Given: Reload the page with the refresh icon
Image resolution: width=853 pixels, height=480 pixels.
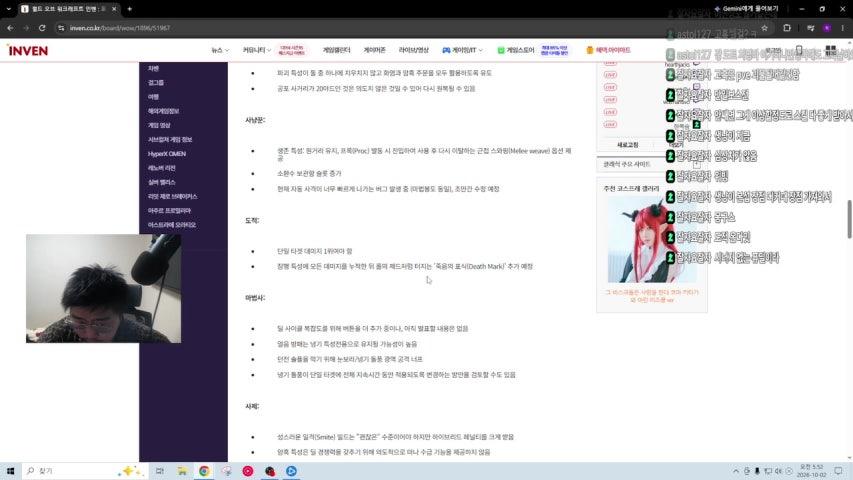Looking at the screenshot, I should click(42, 28).
